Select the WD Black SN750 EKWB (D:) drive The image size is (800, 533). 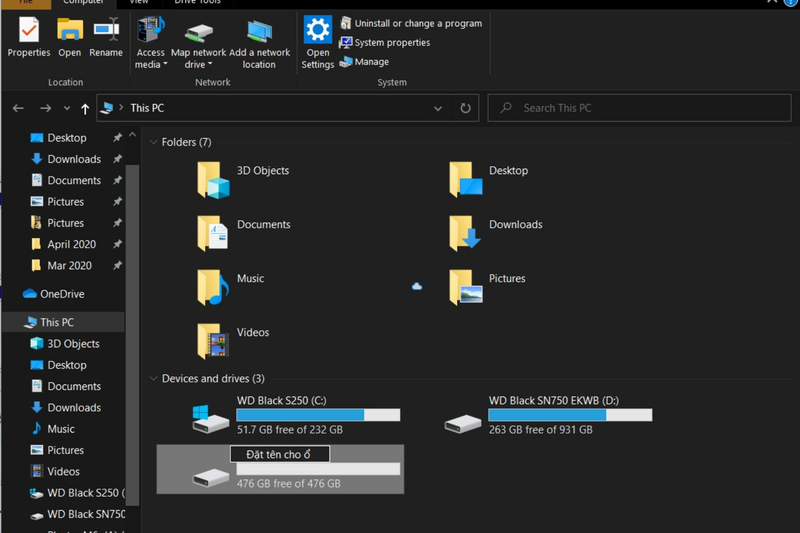547,415
